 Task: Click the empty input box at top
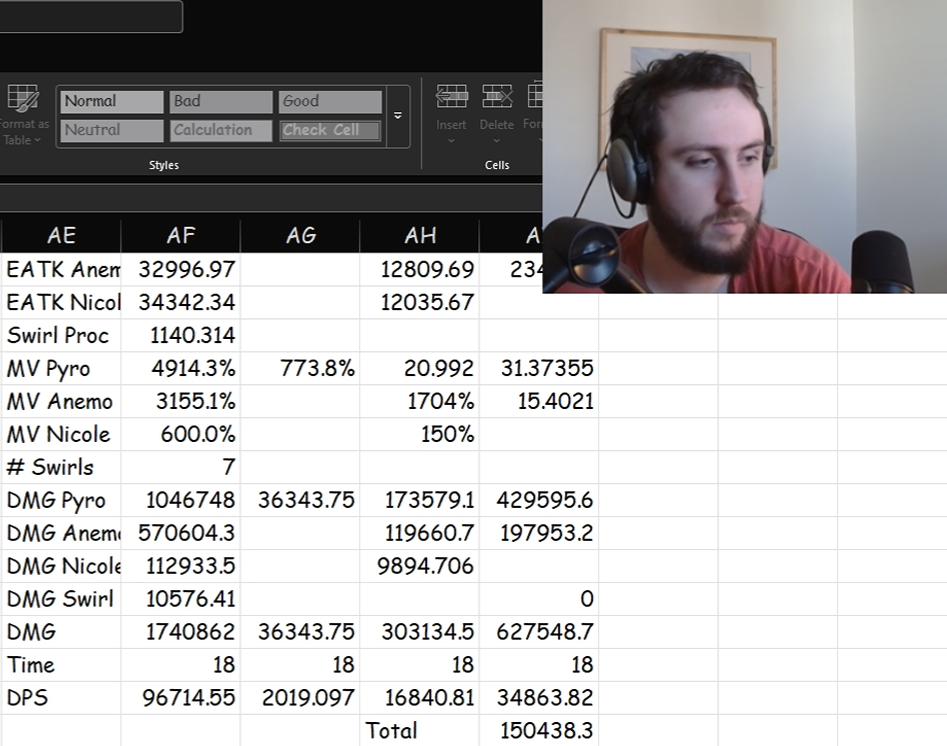[91, 16]
